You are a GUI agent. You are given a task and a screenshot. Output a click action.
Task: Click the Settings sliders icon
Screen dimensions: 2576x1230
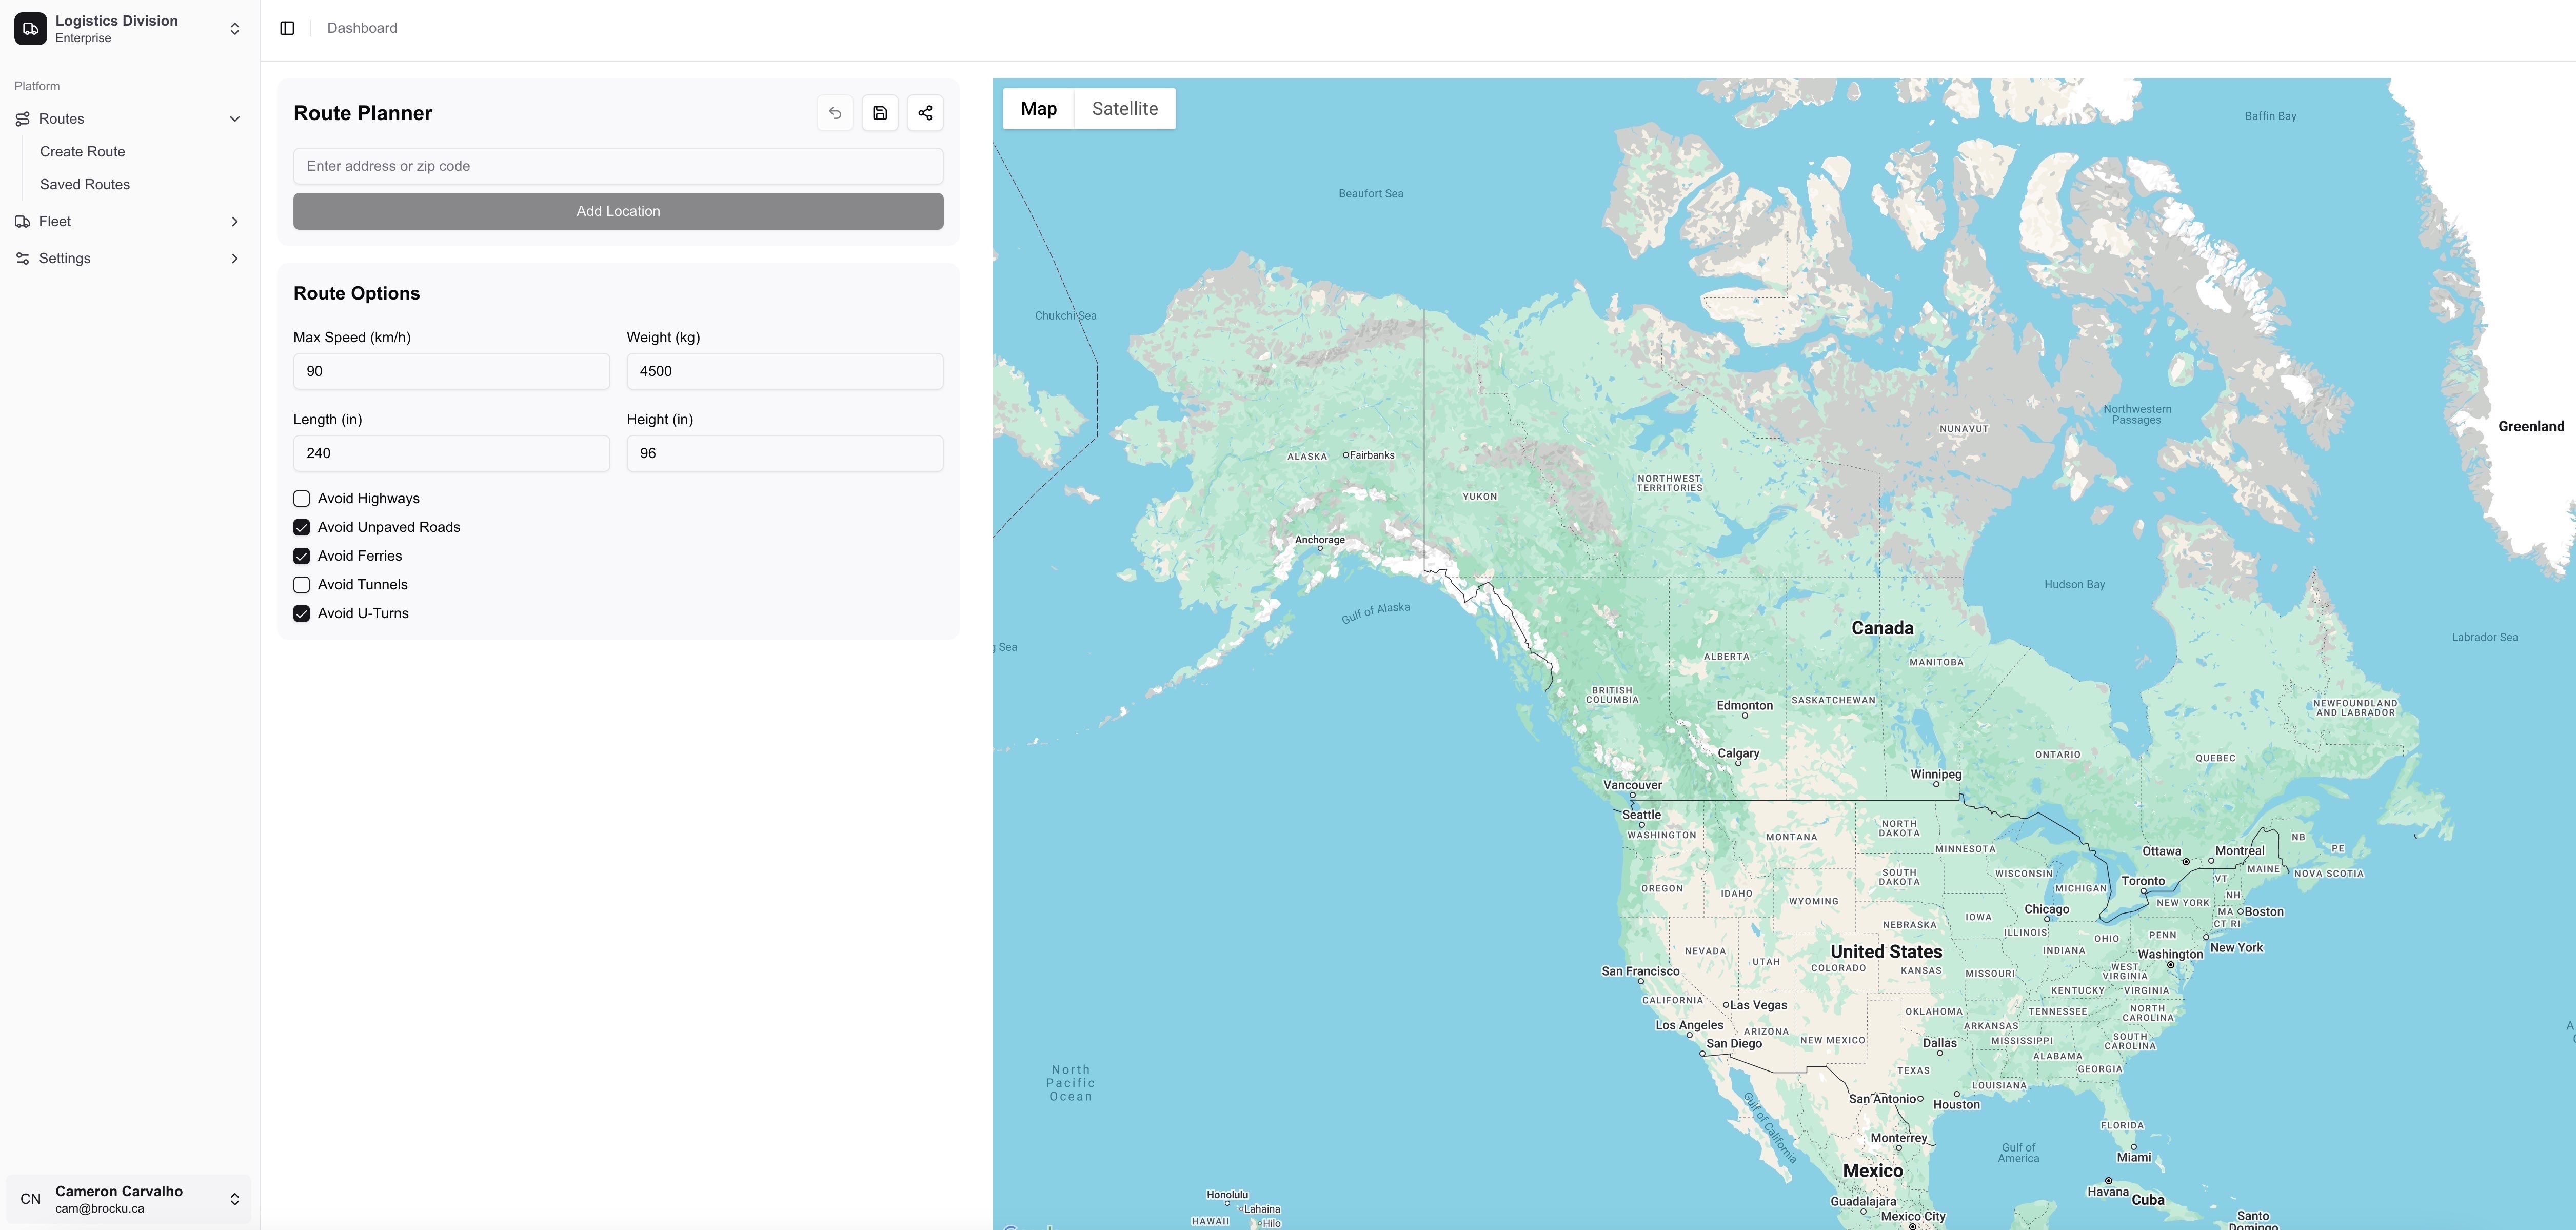pos(22,259)
